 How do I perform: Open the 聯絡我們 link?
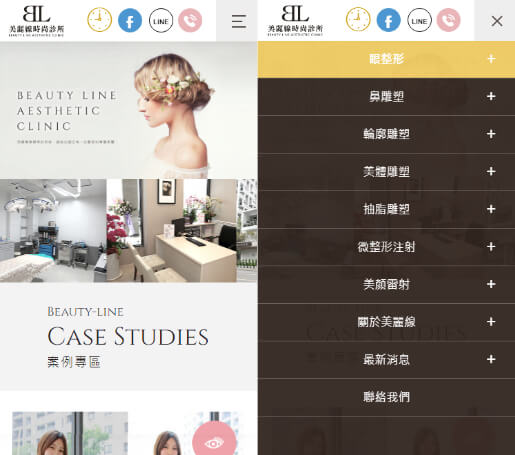pyautogui.click(x=386, y=397)
